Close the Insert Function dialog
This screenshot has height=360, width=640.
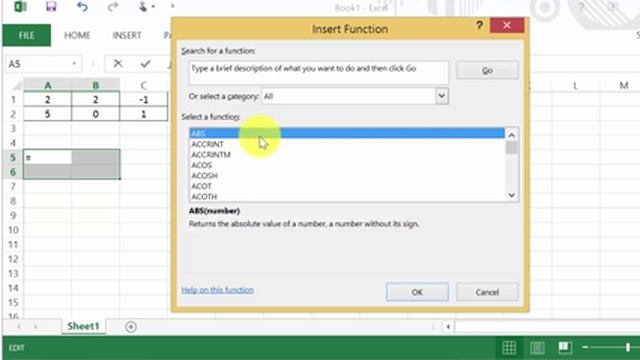507,25
